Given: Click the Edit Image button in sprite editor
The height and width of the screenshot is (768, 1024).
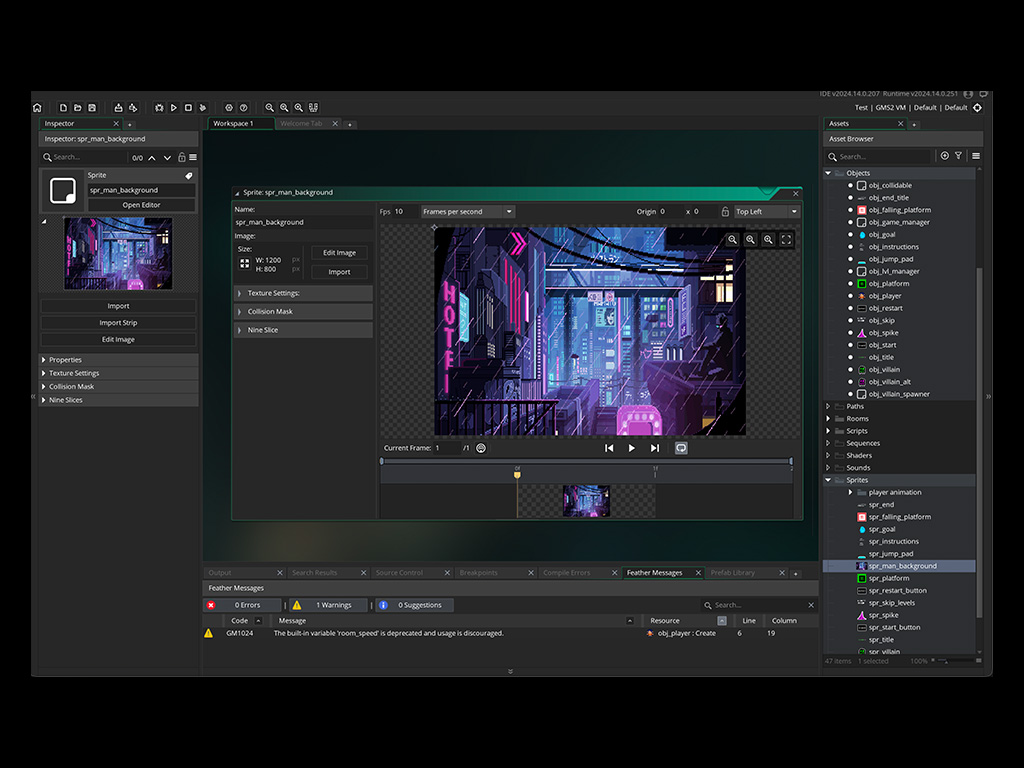Looking at the screenshot, I should click(x=339, y=253).
